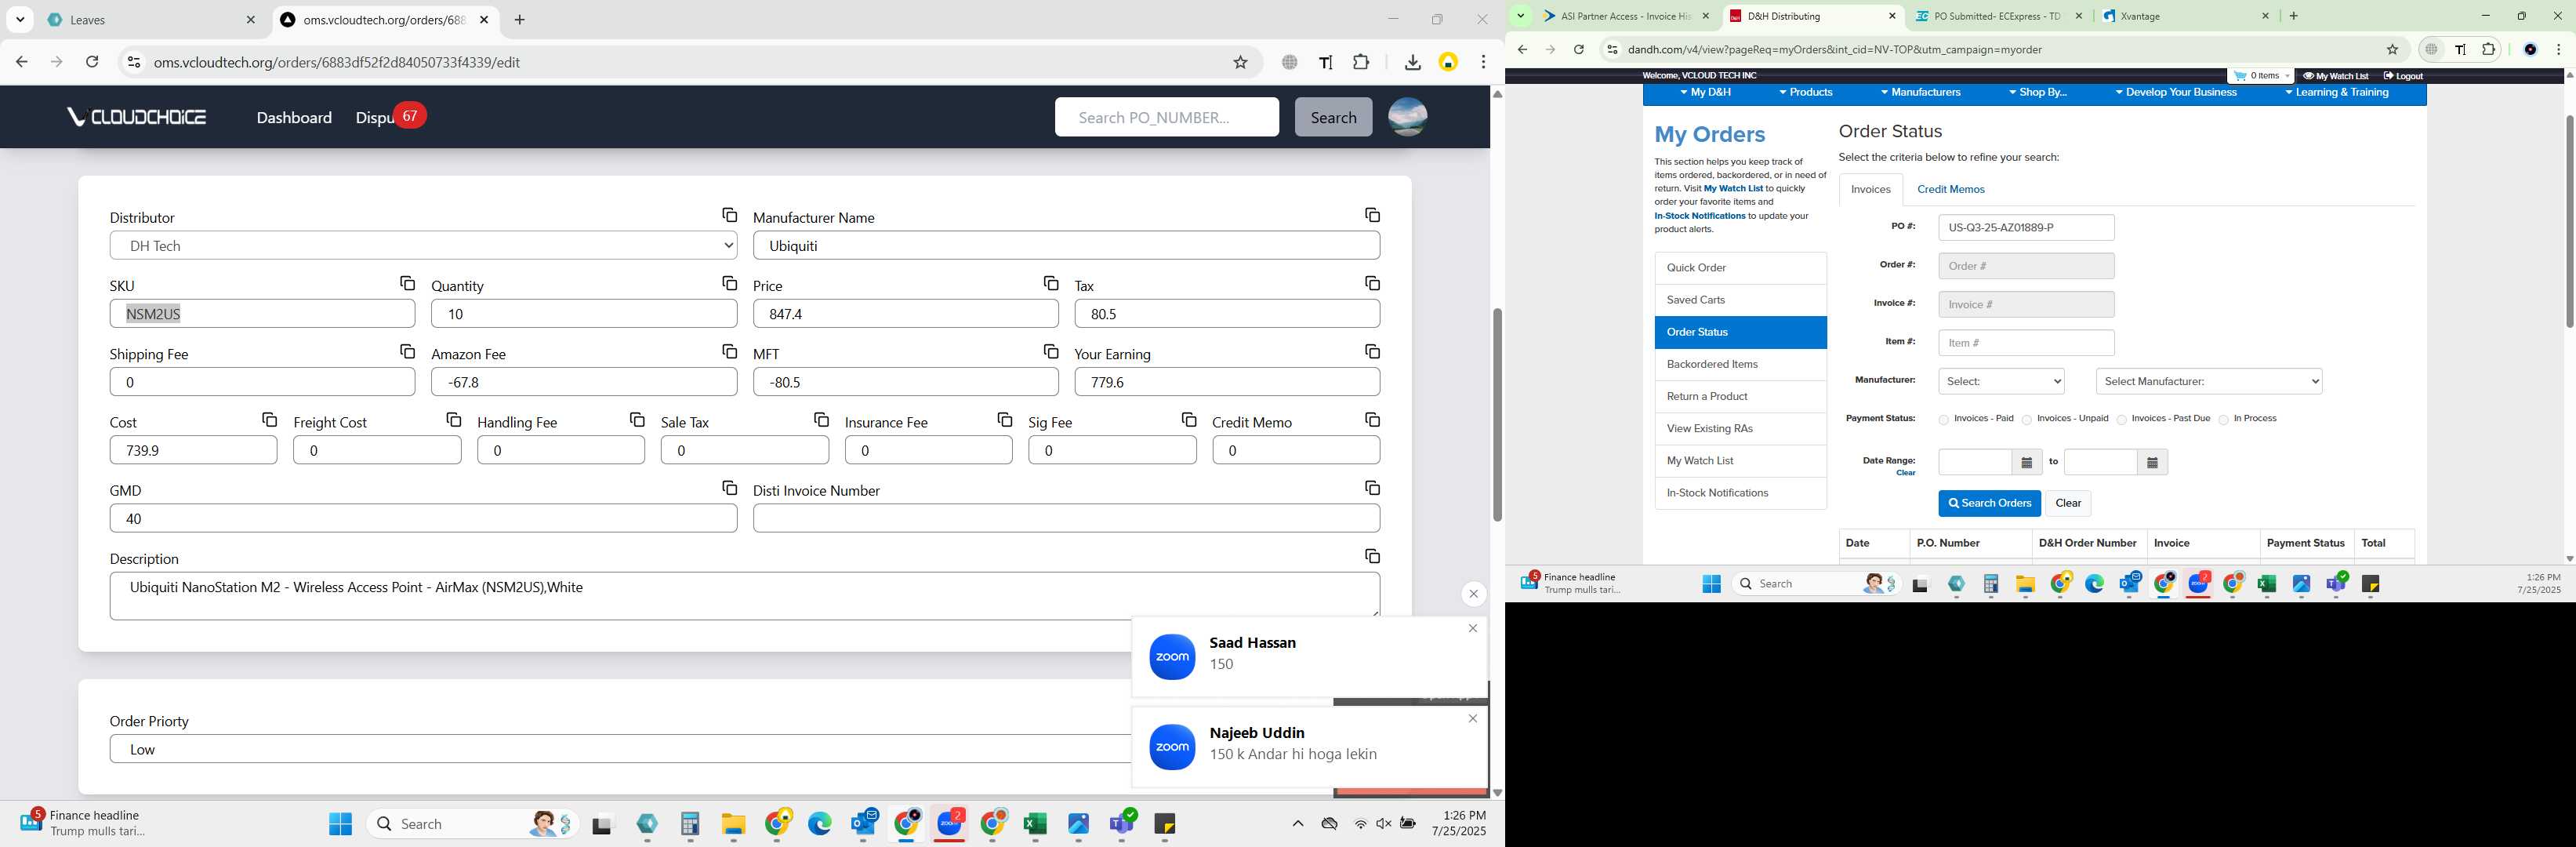This screenshot has width=2576, height=847.
Task: Open the Select Manufacturer combo box
Action: (2208, 381)
